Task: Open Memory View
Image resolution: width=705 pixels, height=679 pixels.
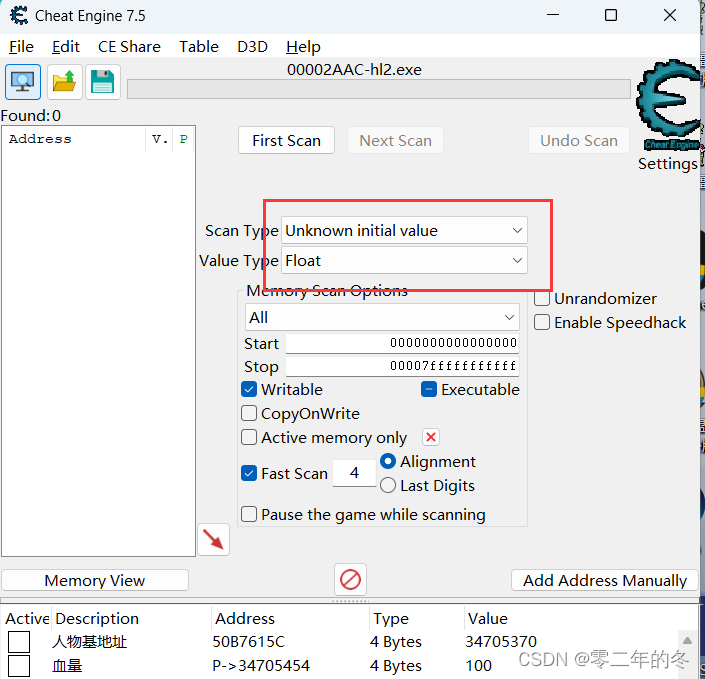Action: click(95, 581)
